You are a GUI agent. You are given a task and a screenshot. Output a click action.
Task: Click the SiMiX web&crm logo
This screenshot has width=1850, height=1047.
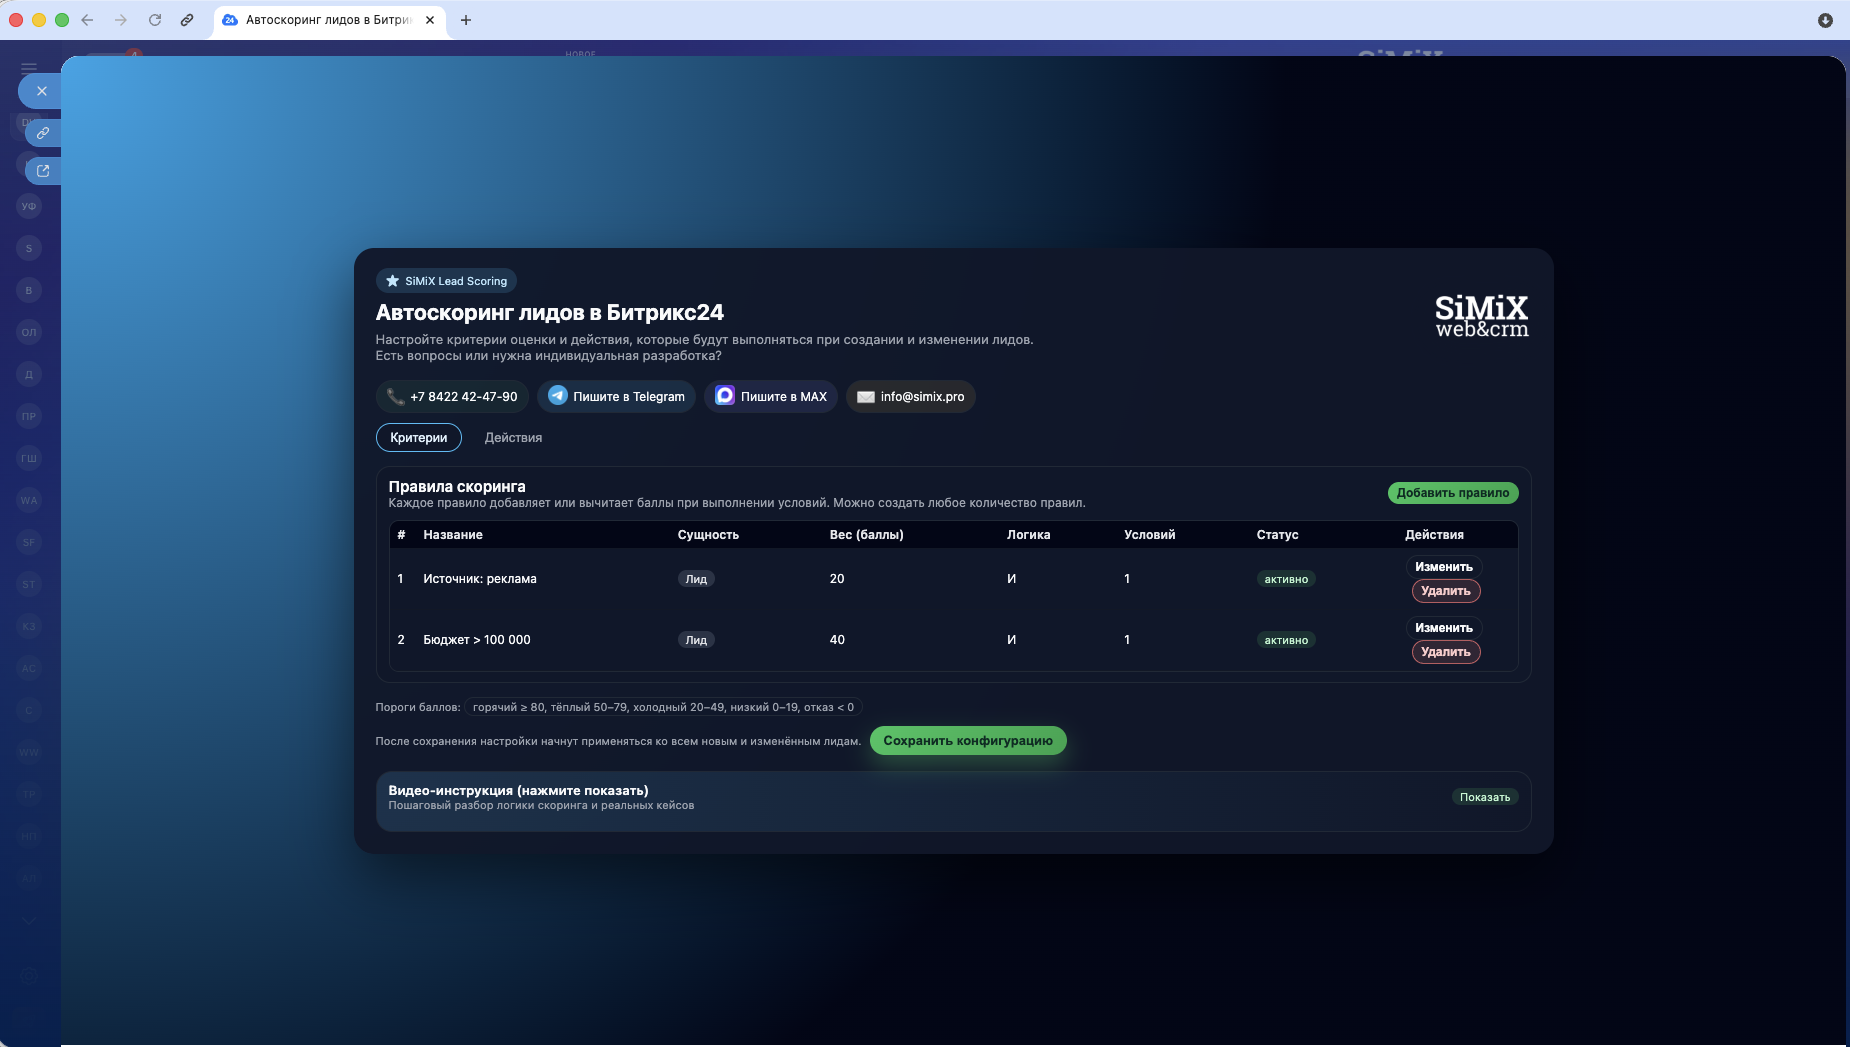click(x=1482, y=316)
